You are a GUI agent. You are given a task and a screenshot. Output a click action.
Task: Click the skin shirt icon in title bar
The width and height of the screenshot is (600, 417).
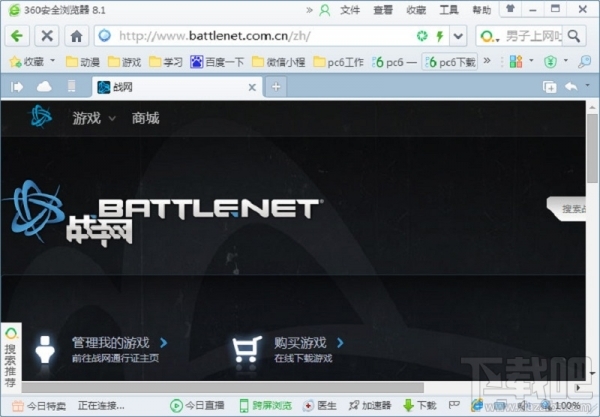pyautogui.click(x=510, y=9)
